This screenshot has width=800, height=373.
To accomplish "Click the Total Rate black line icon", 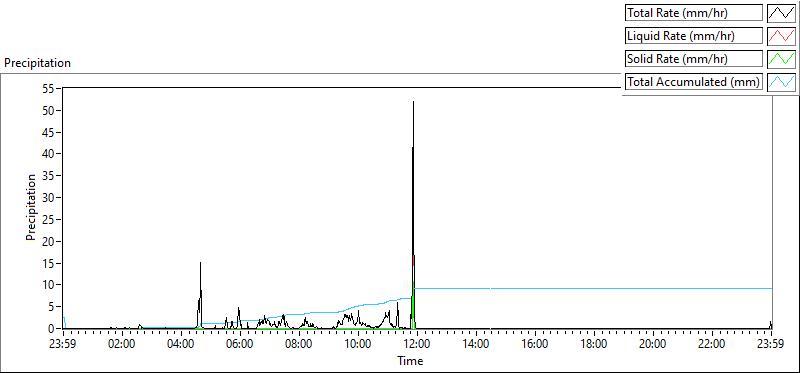I will click(782, 13).
